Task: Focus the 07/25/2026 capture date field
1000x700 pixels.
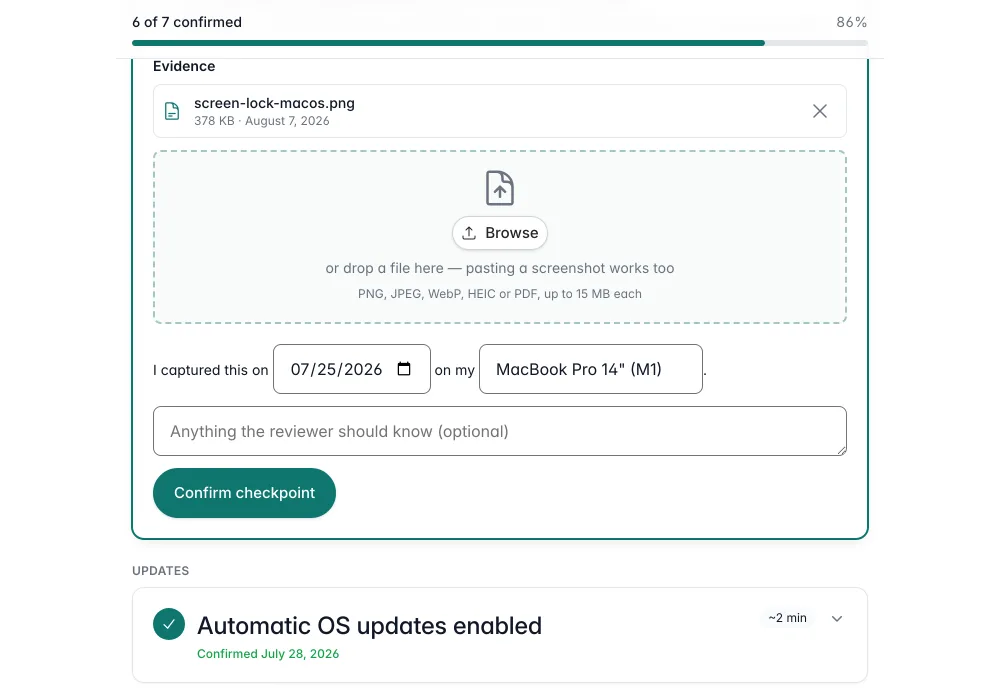Action: pos(351,369)
